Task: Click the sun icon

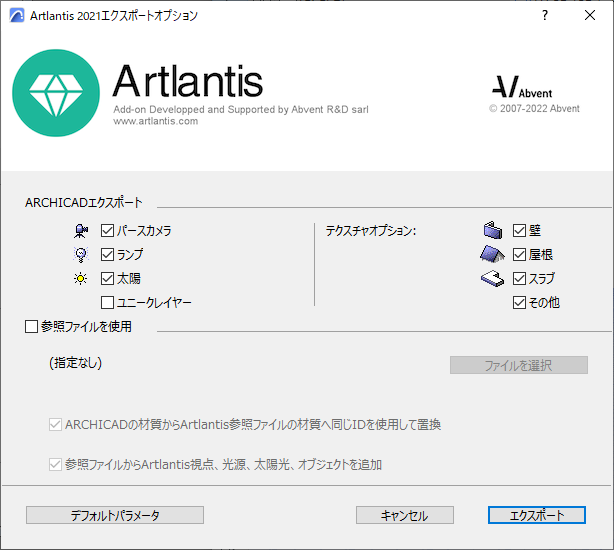Action: point(81,279)
